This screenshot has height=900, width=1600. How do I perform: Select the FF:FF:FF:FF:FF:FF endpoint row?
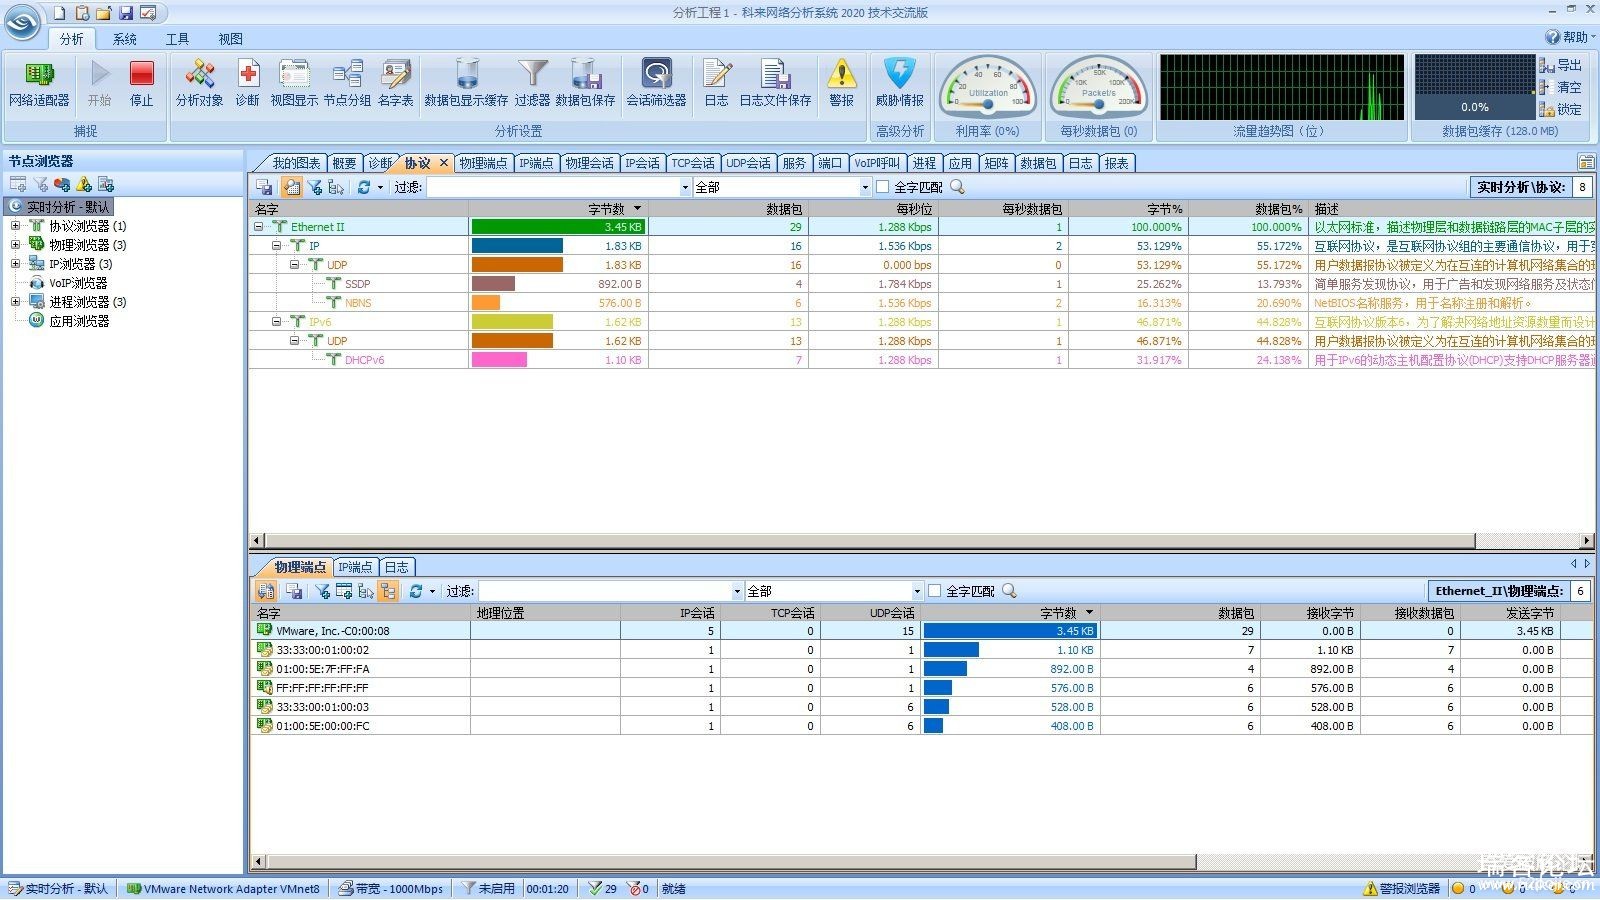(921, 688)
